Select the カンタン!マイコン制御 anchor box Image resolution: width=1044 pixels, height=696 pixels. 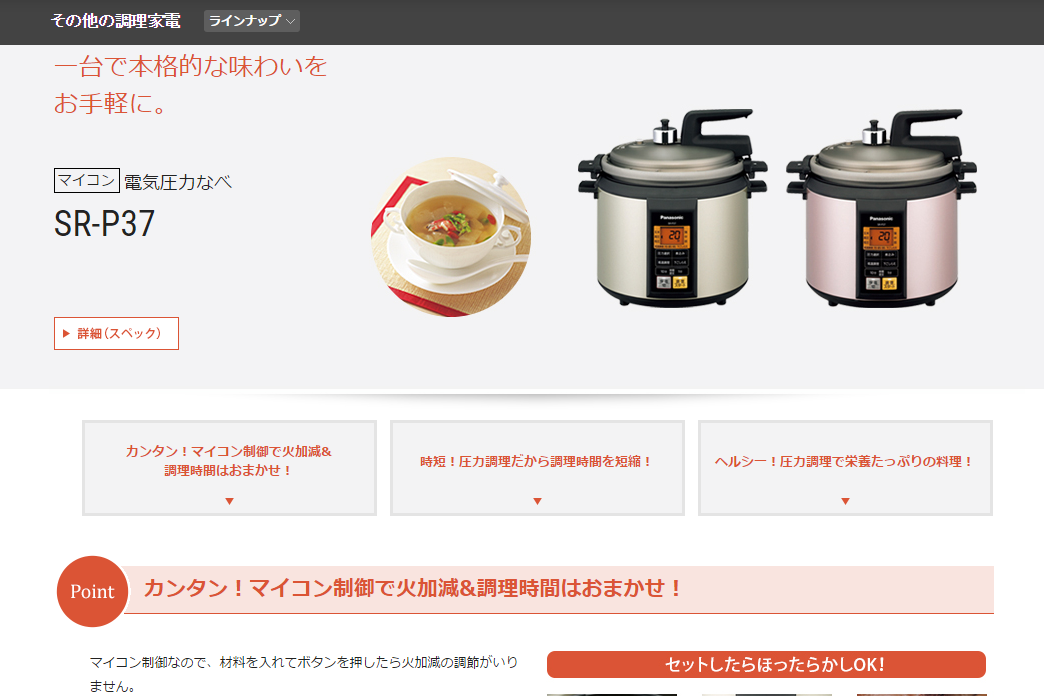pos(229,468)
